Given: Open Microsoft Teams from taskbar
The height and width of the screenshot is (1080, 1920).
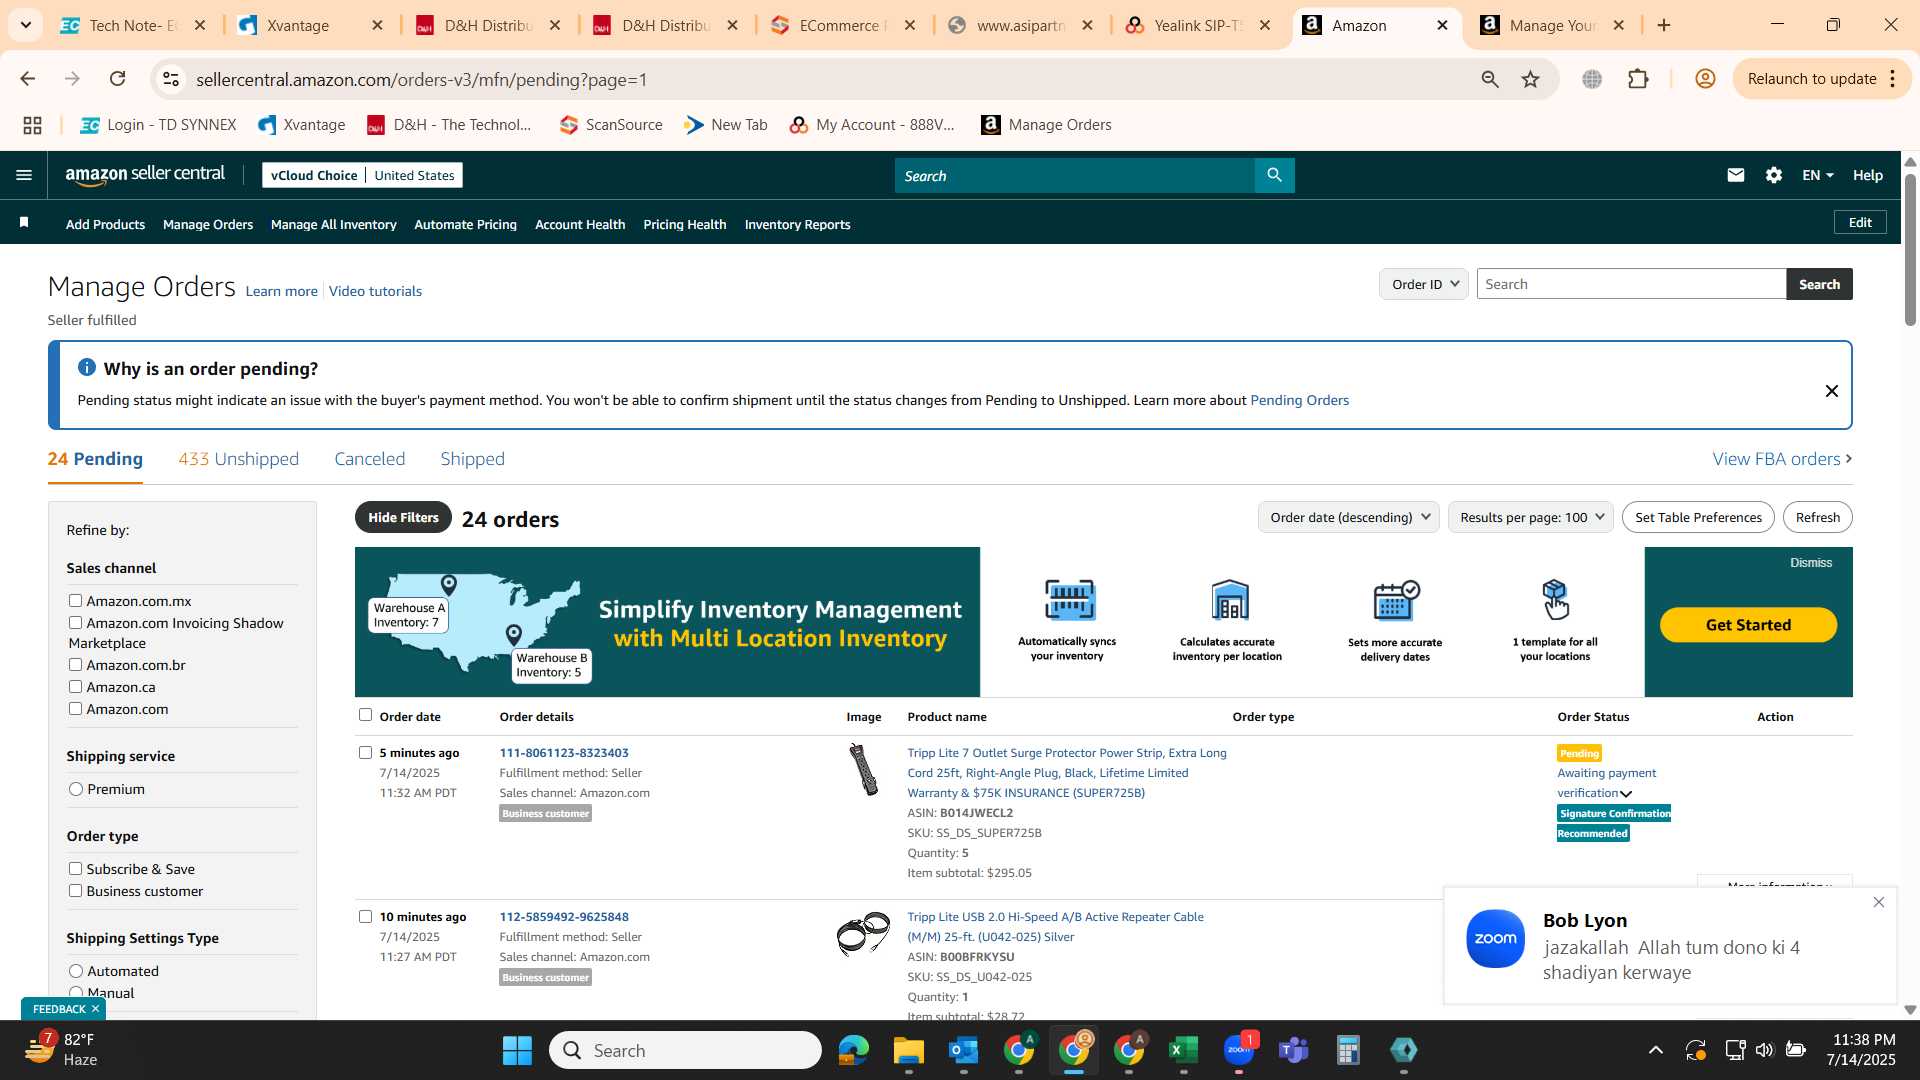Looking at the screenshot, I should (1293, 1050).
